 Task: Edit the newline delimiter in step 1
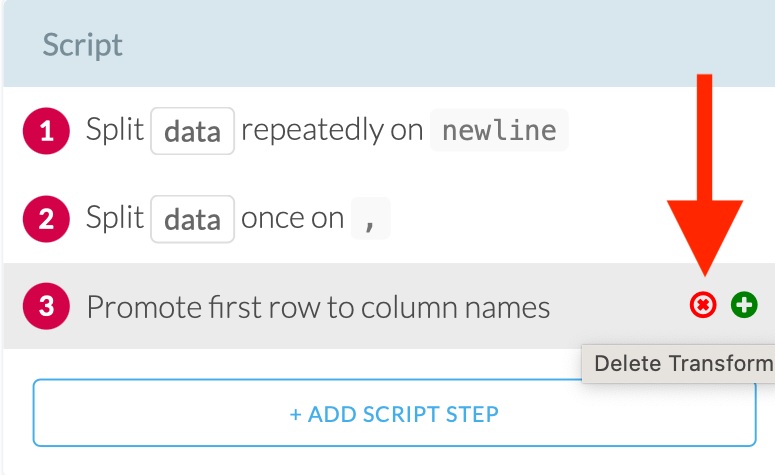(499, 131)
